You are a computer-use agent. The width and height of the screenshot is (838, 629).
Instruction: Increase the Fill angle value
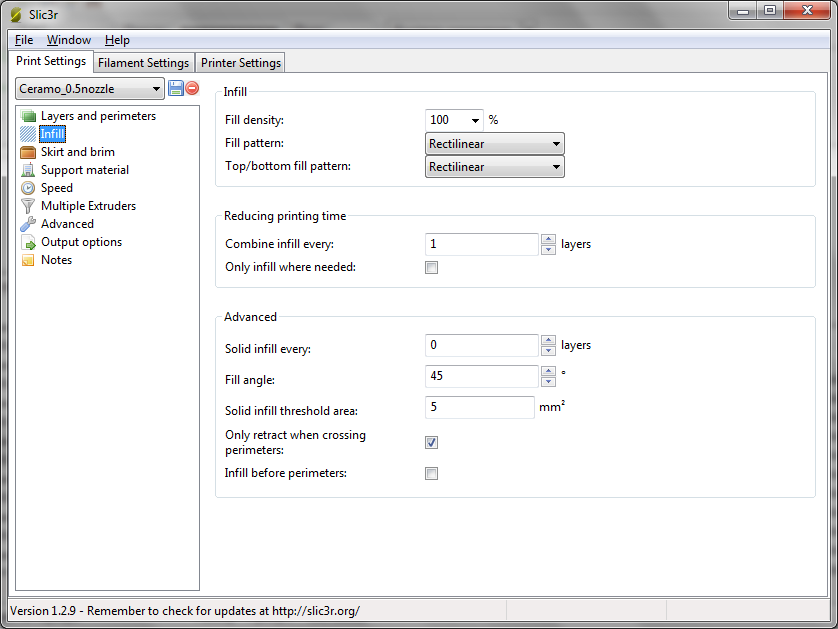click(548, 371)
